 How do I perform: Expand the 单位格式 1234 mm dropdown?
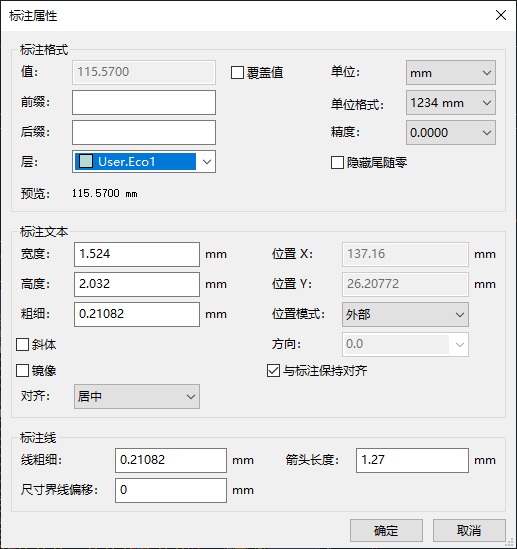click(451, 103)
